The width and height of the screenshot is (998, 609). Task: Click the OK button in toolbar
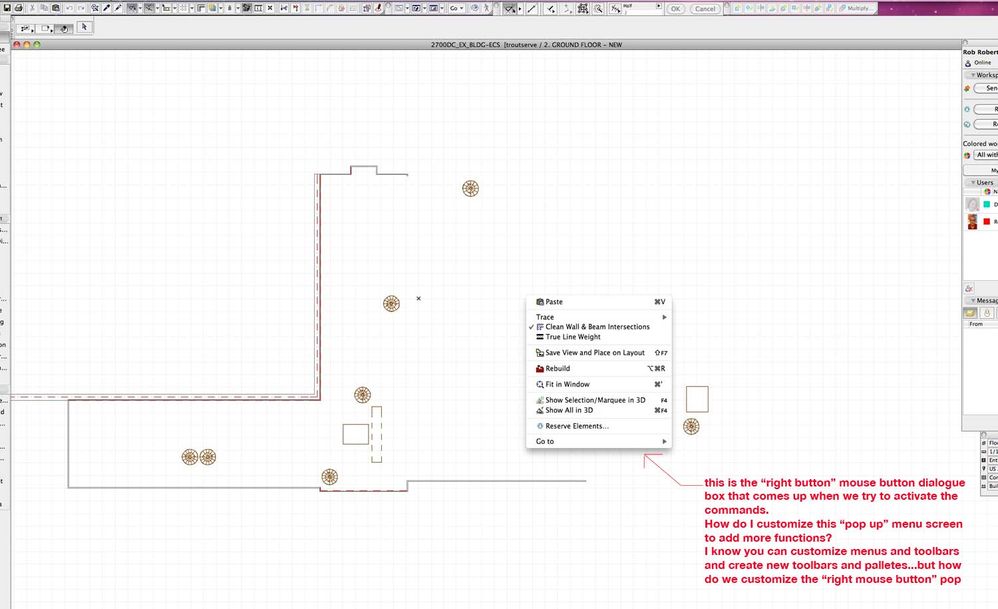coord(675,9)
